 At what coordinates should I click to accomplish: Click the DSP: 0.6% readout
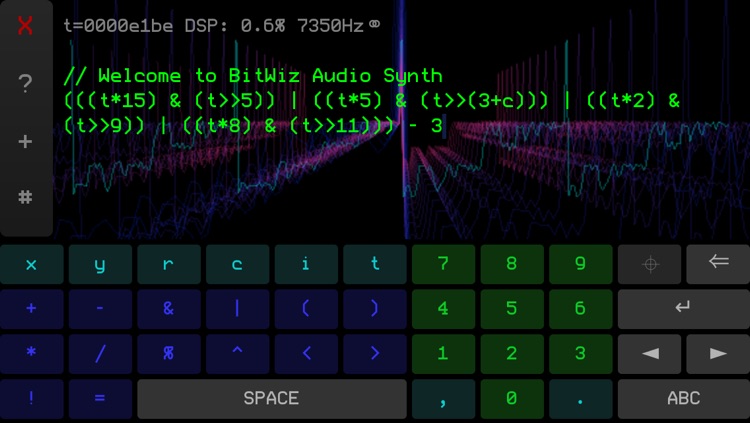tap(235, 26)
